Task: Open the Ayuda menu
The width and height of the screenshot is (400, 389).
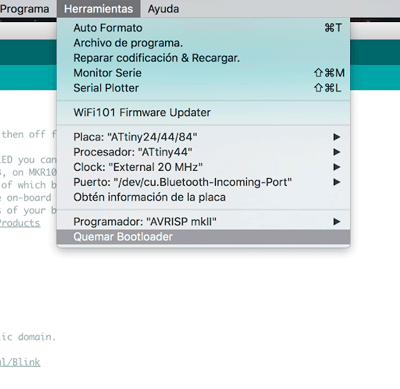Action: (x=163, y=9)
